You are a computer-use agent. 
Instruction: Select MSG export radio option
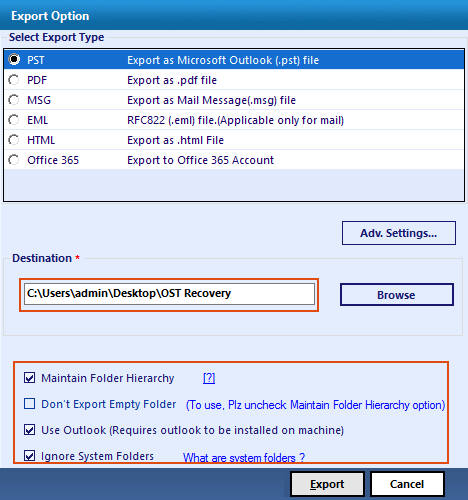(14, 100)
